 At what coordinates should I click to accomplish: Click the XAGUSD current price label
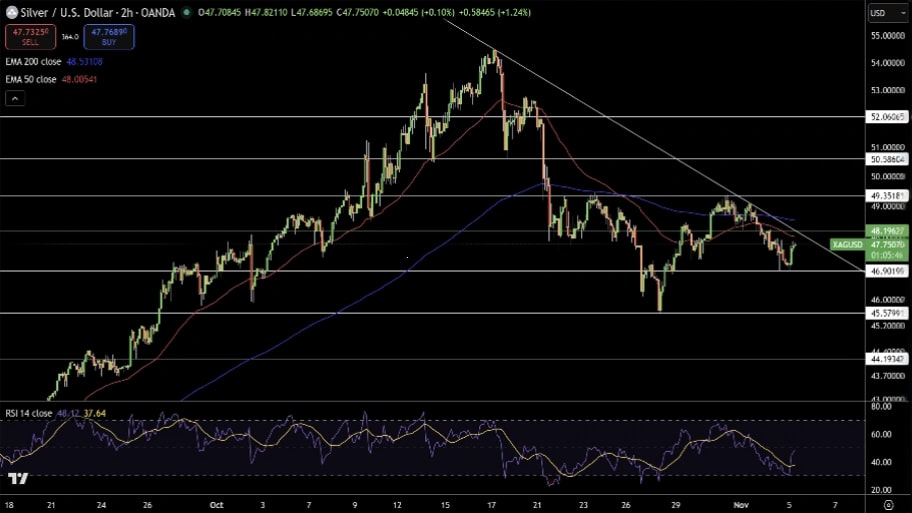tap(870, 244)
